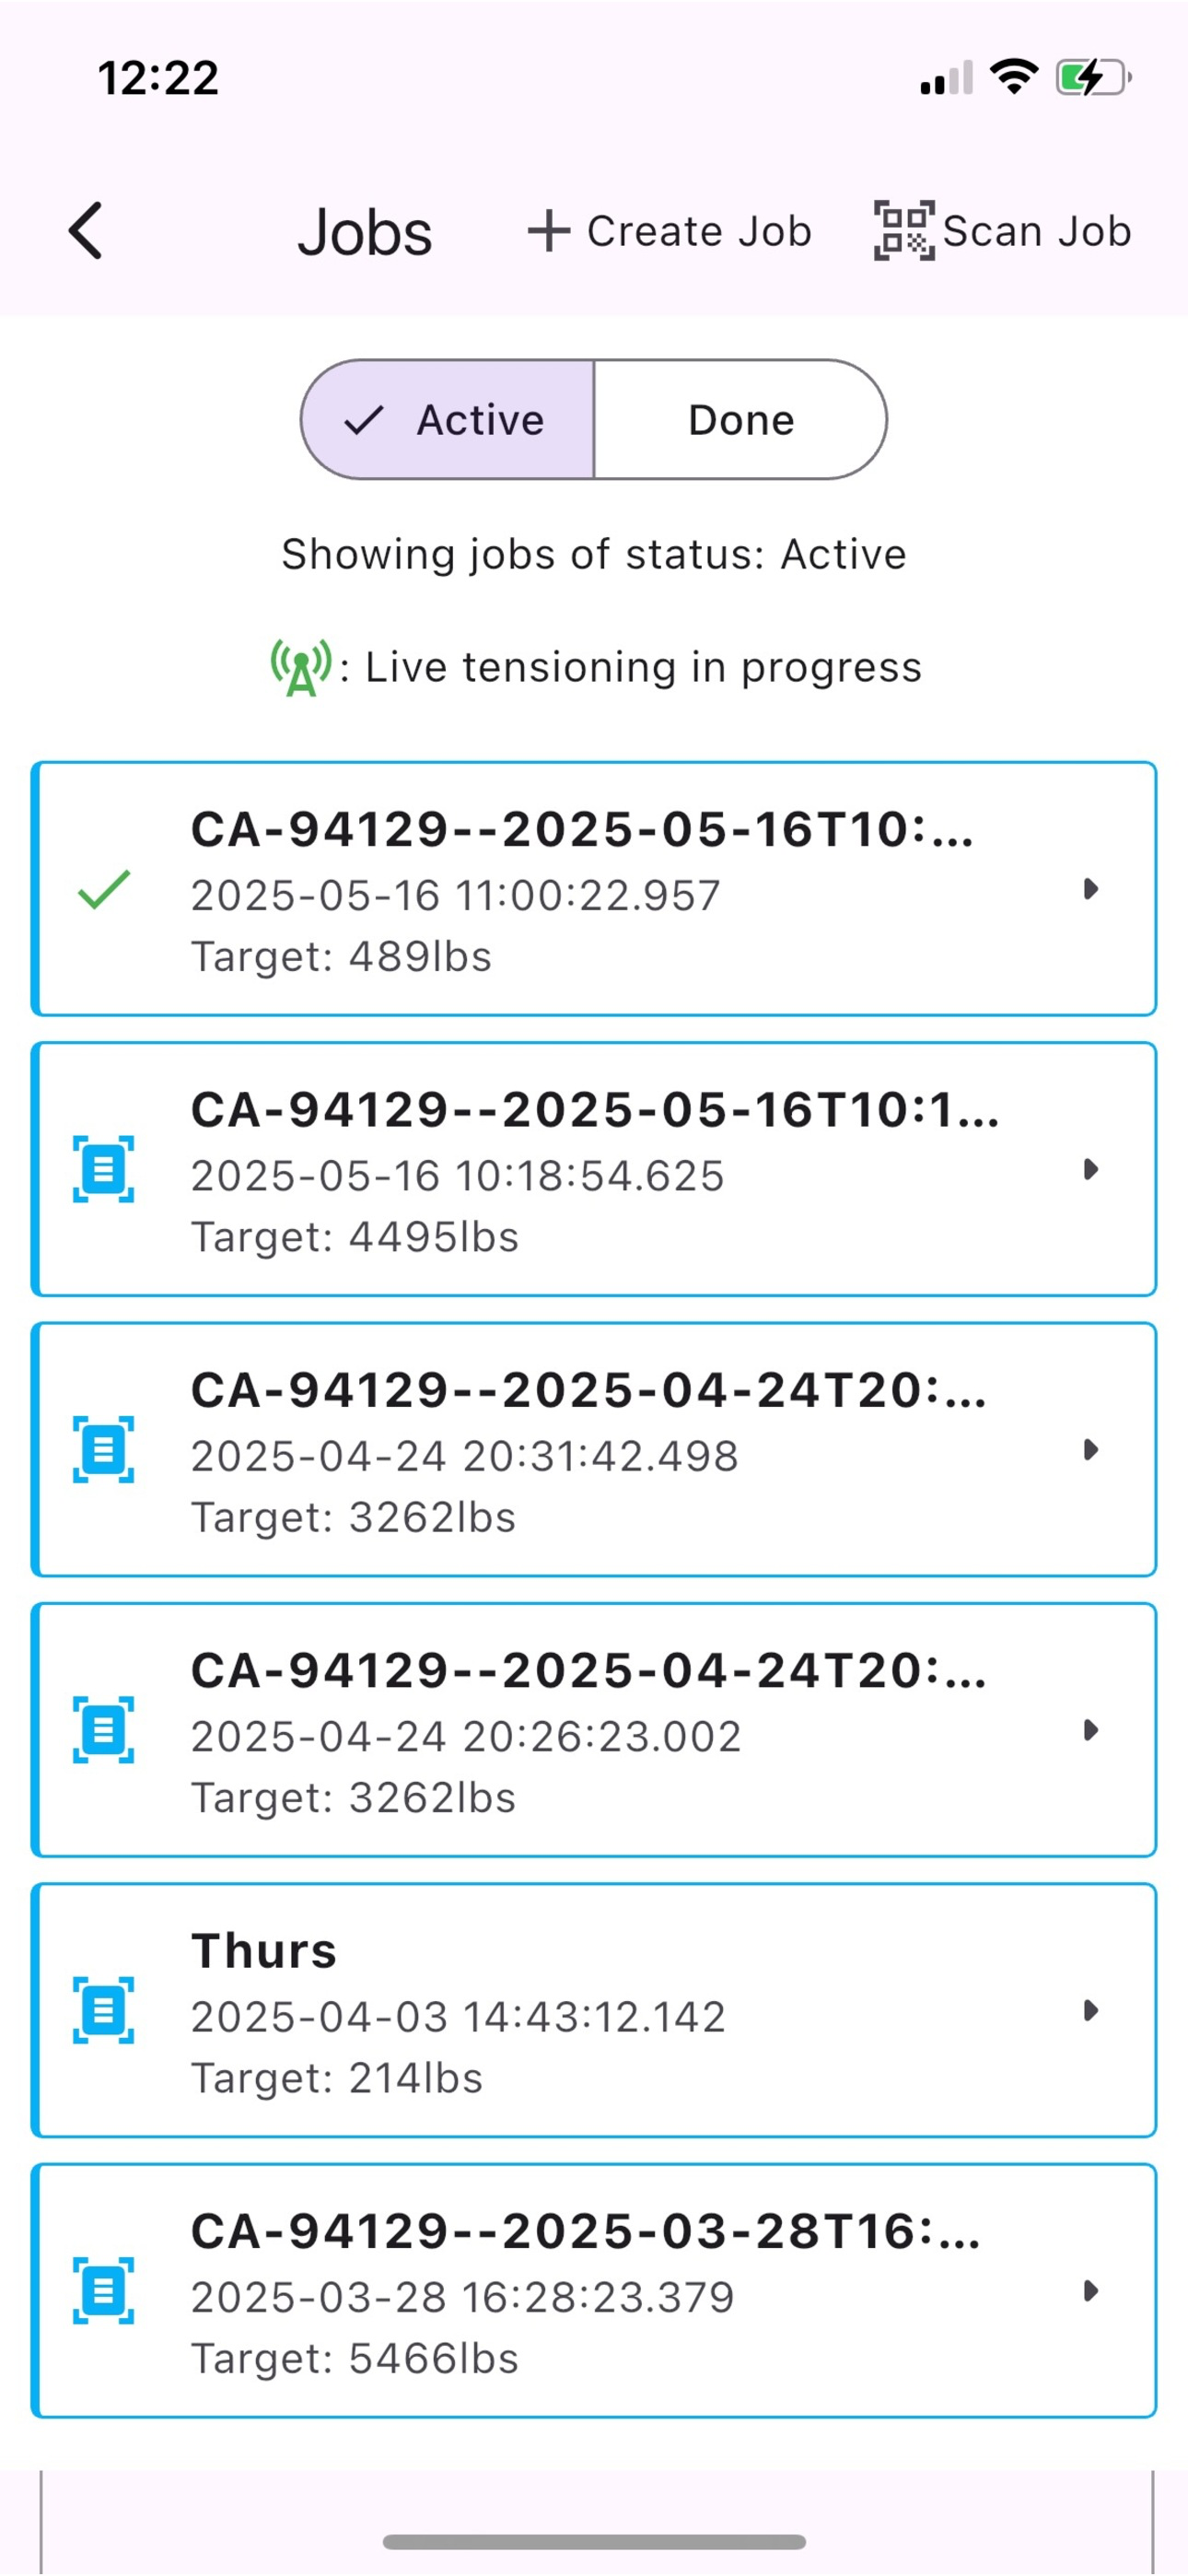Tap the home indicator bar at bottom
1188x2576 pixels.
click(594, 2541)
